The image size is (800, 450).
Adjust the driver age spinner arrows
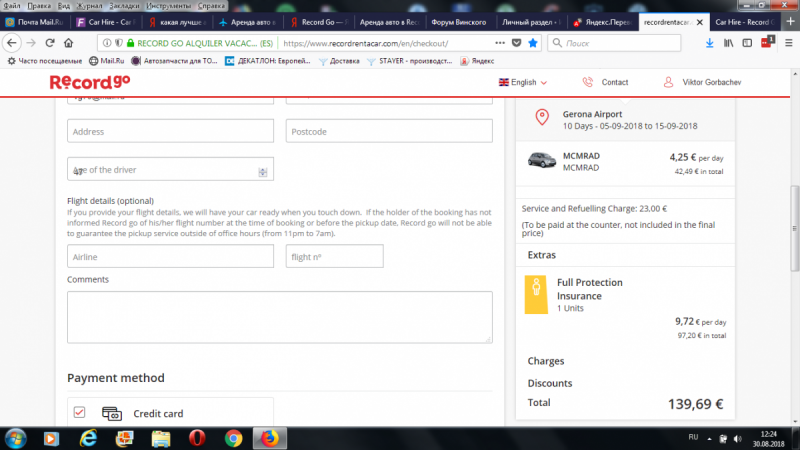coord(263,171)
